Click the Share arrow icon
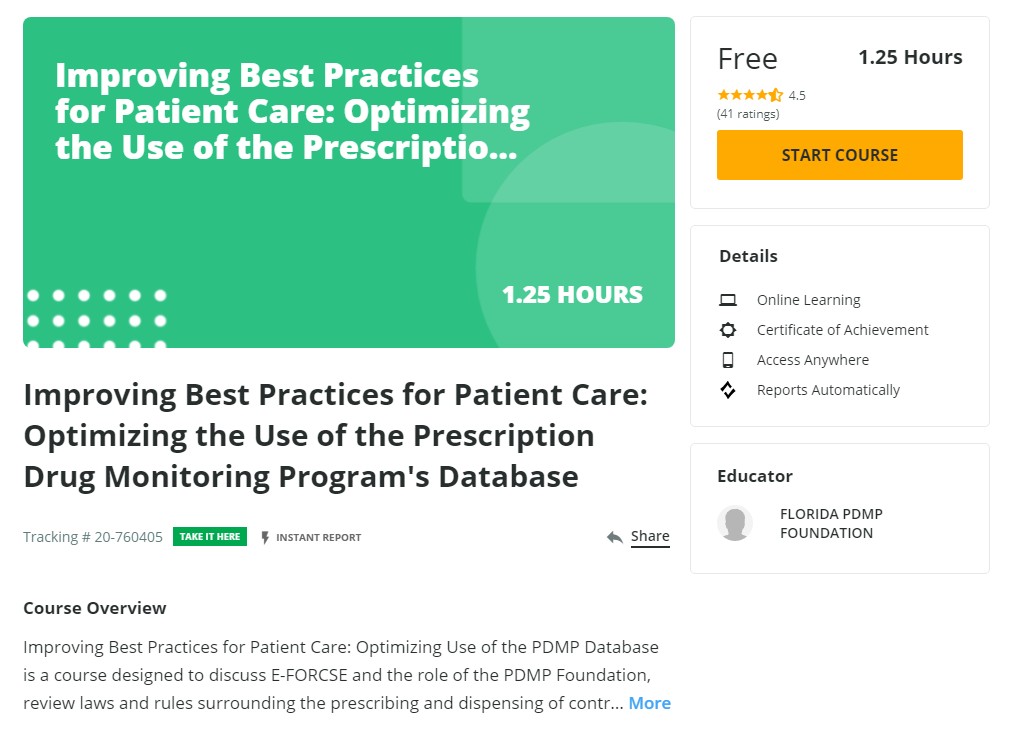The width and height of the screenshot is (1011, 734). pos(615,537)
